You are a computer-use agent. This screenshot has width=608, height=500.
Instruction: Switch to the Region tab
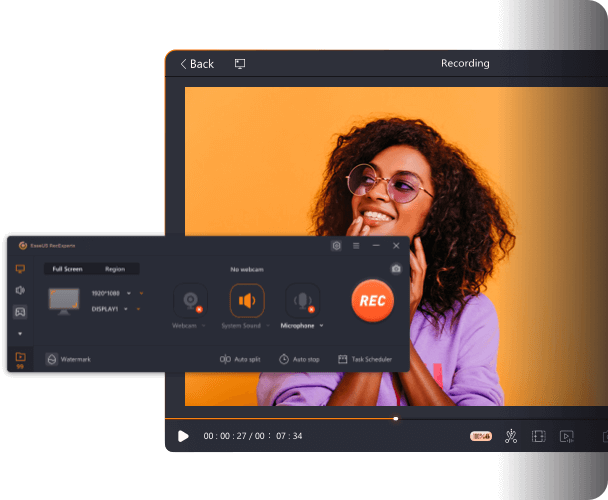coord(115,269)
